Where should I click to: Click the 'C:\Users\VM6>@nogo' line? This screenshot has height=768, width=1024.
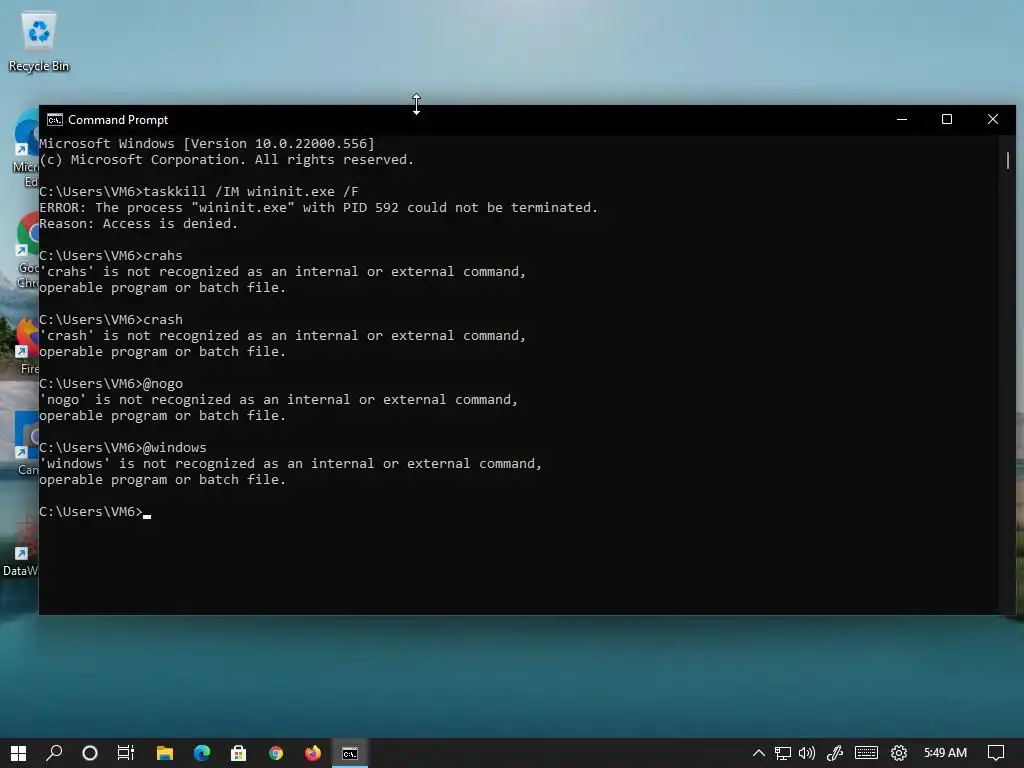pos(111,383)
